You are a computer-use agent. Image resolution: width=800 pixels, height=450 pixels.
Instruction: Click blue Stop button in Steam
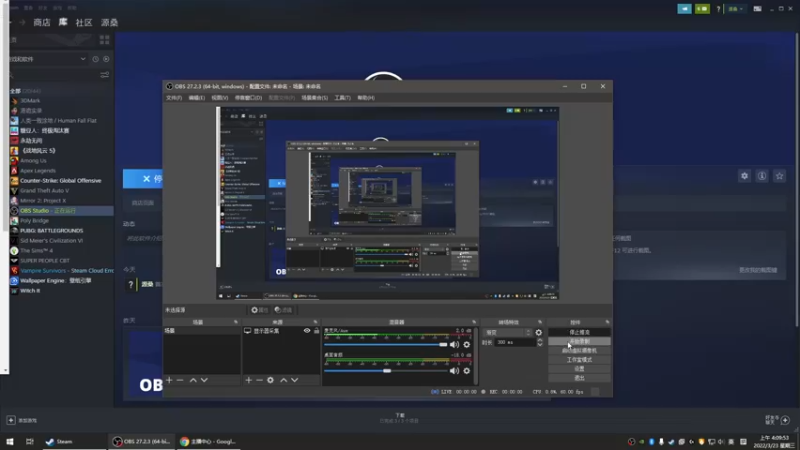(x=143, y=179)
